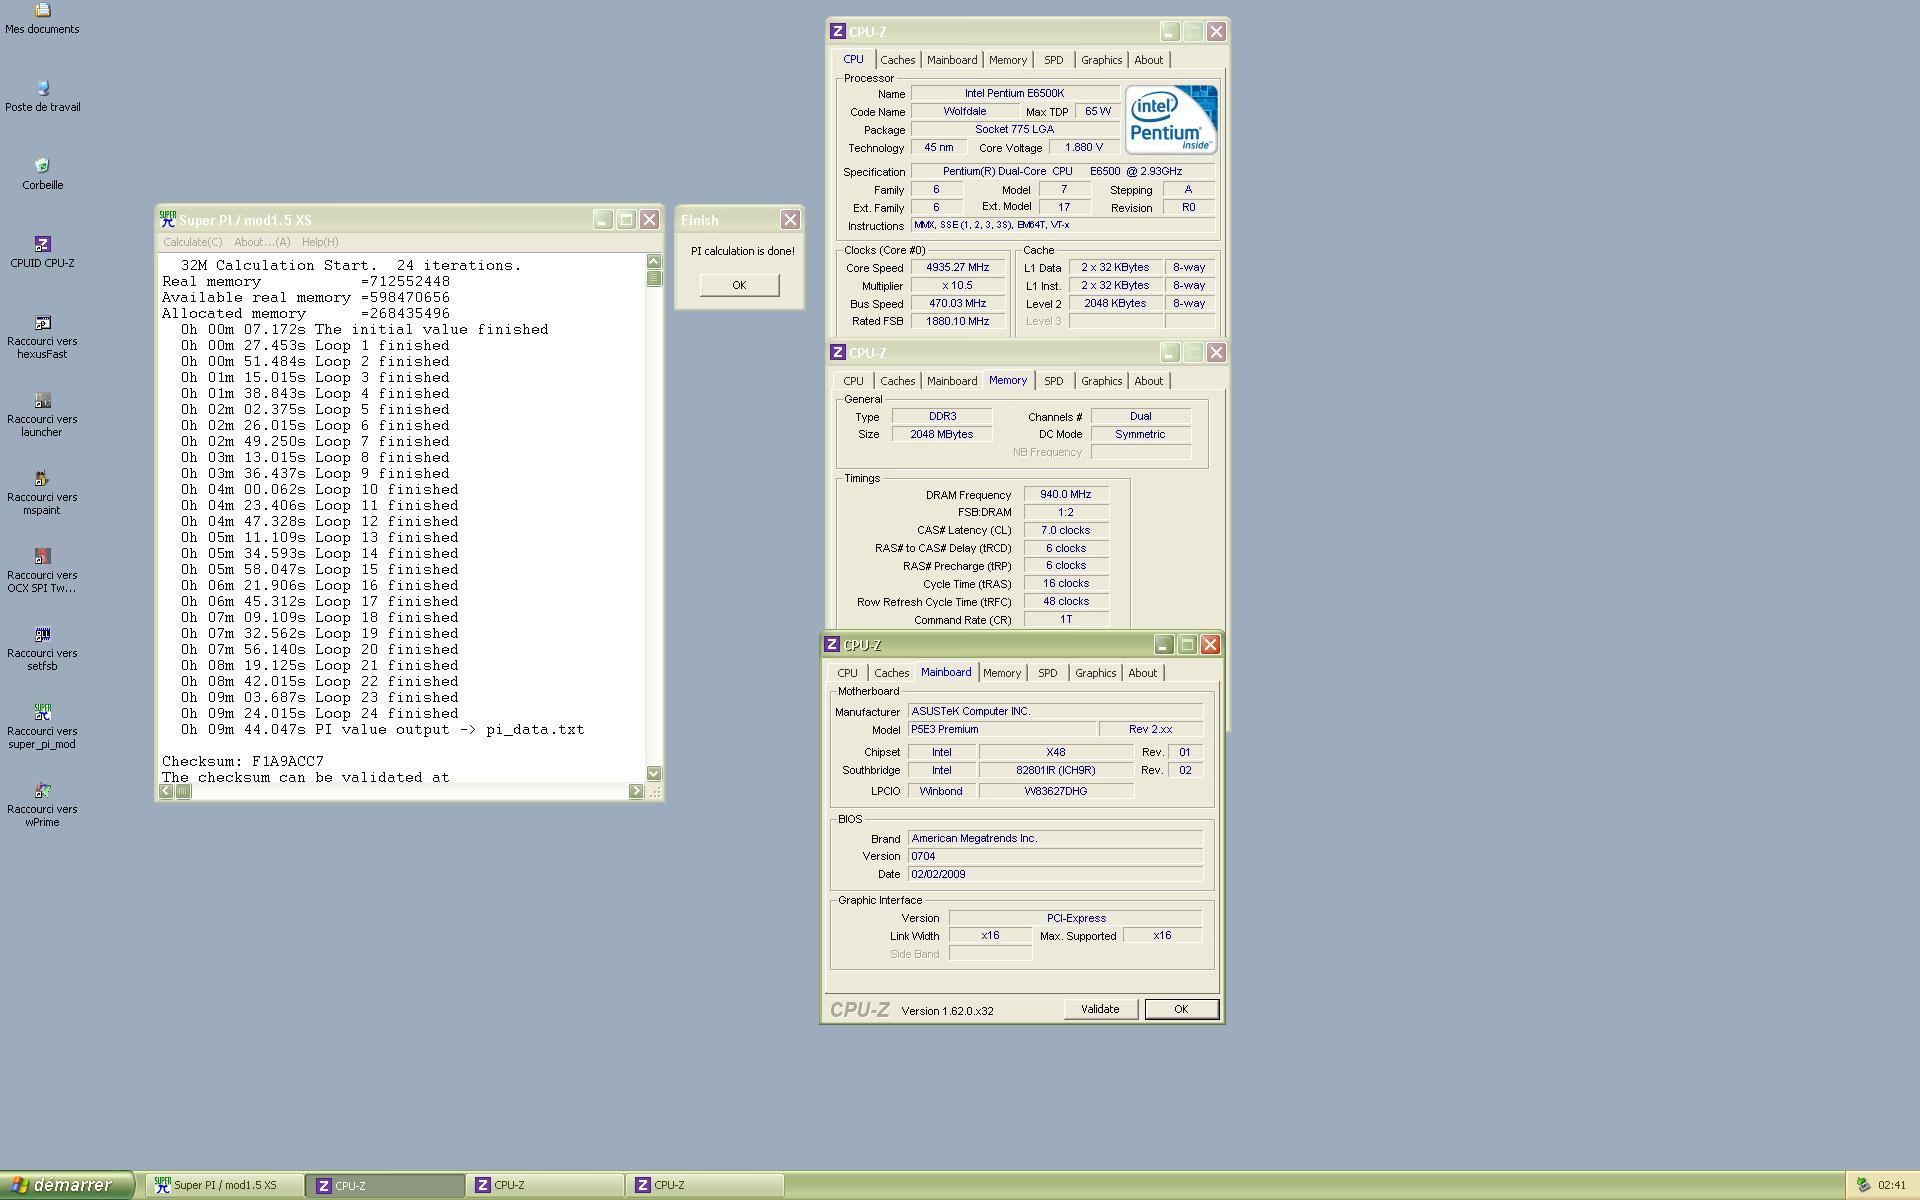Click Super PI horizontal scrollbar right arrow
The height and width of the screenshot is (1200, 1920).
pyautogui.click(x=636, y=791)
